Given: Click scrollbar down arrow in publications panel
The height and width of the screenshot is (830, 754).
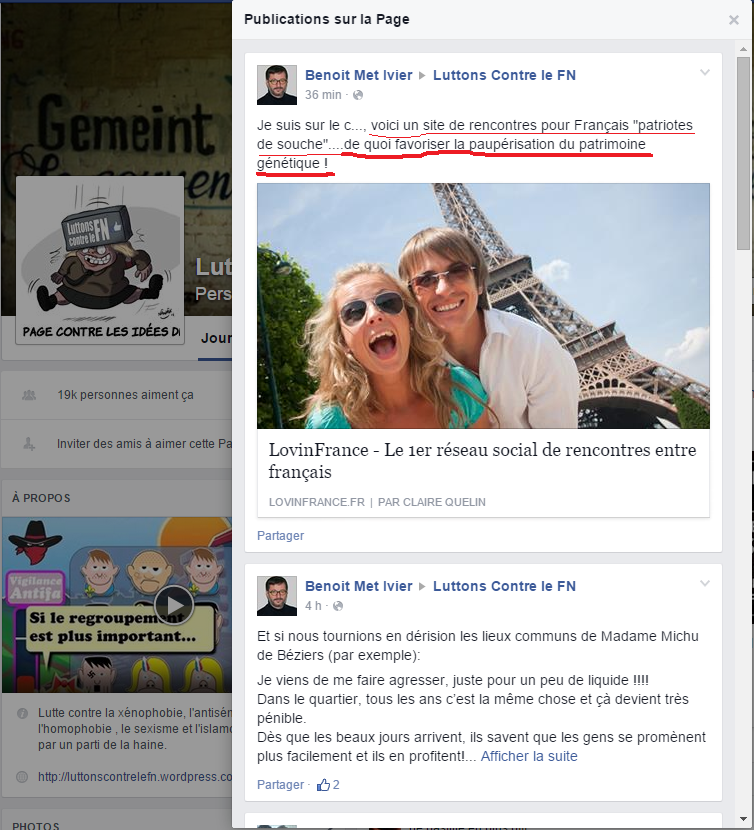Looking at the screenshot, I should 743,820.
